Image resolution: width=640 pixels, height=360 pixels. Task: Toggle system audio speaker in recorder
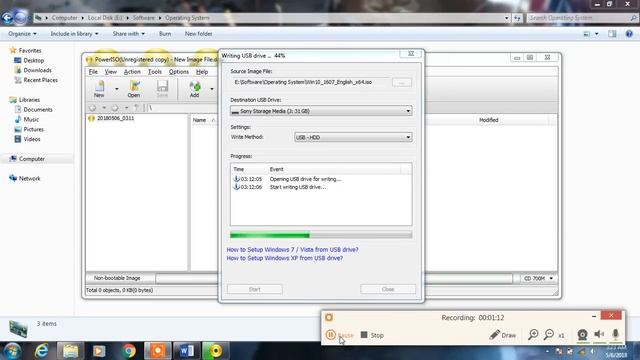599,335
